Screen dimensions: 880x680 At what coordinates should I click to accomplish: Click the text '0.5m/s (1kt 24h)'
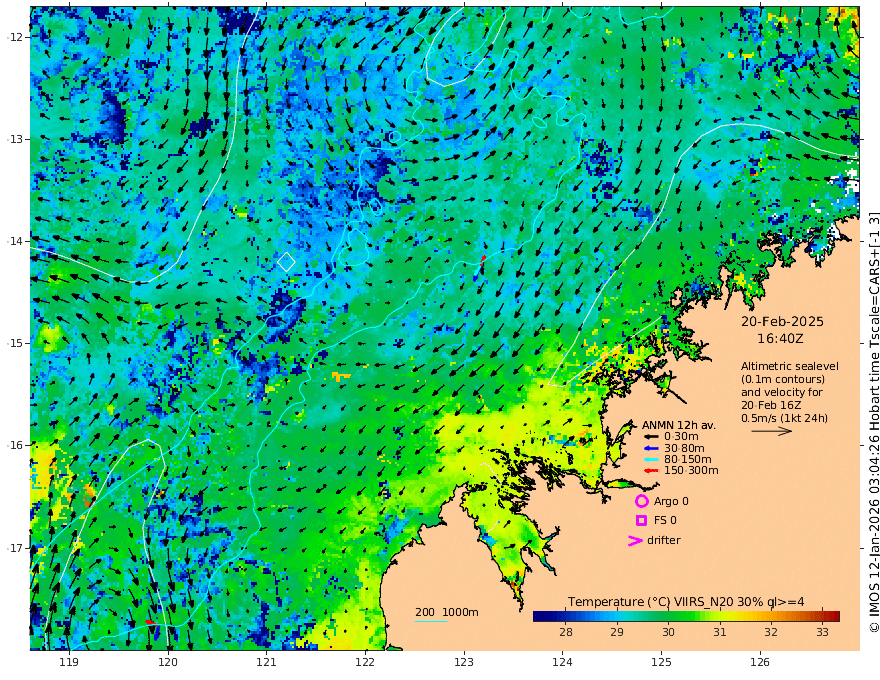pyautogui.click(x=784, y=418)
